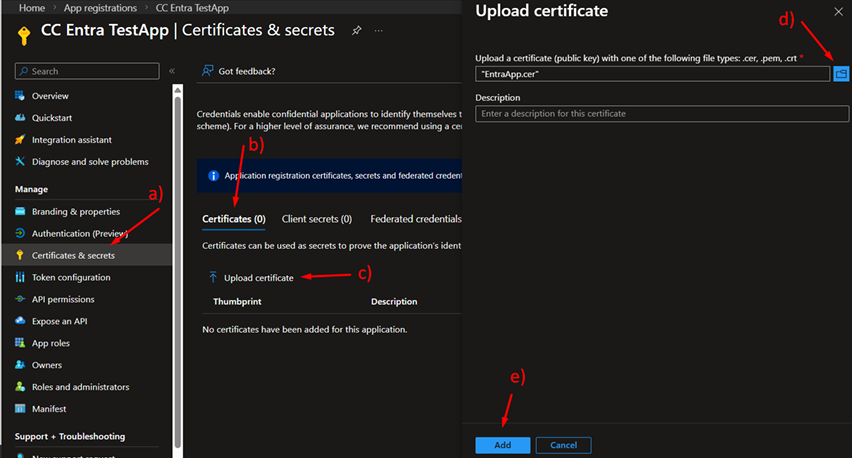Screen dimensions: 852x458
Task: Switch to the Federated credentials tab
Action: click(415, 219)
